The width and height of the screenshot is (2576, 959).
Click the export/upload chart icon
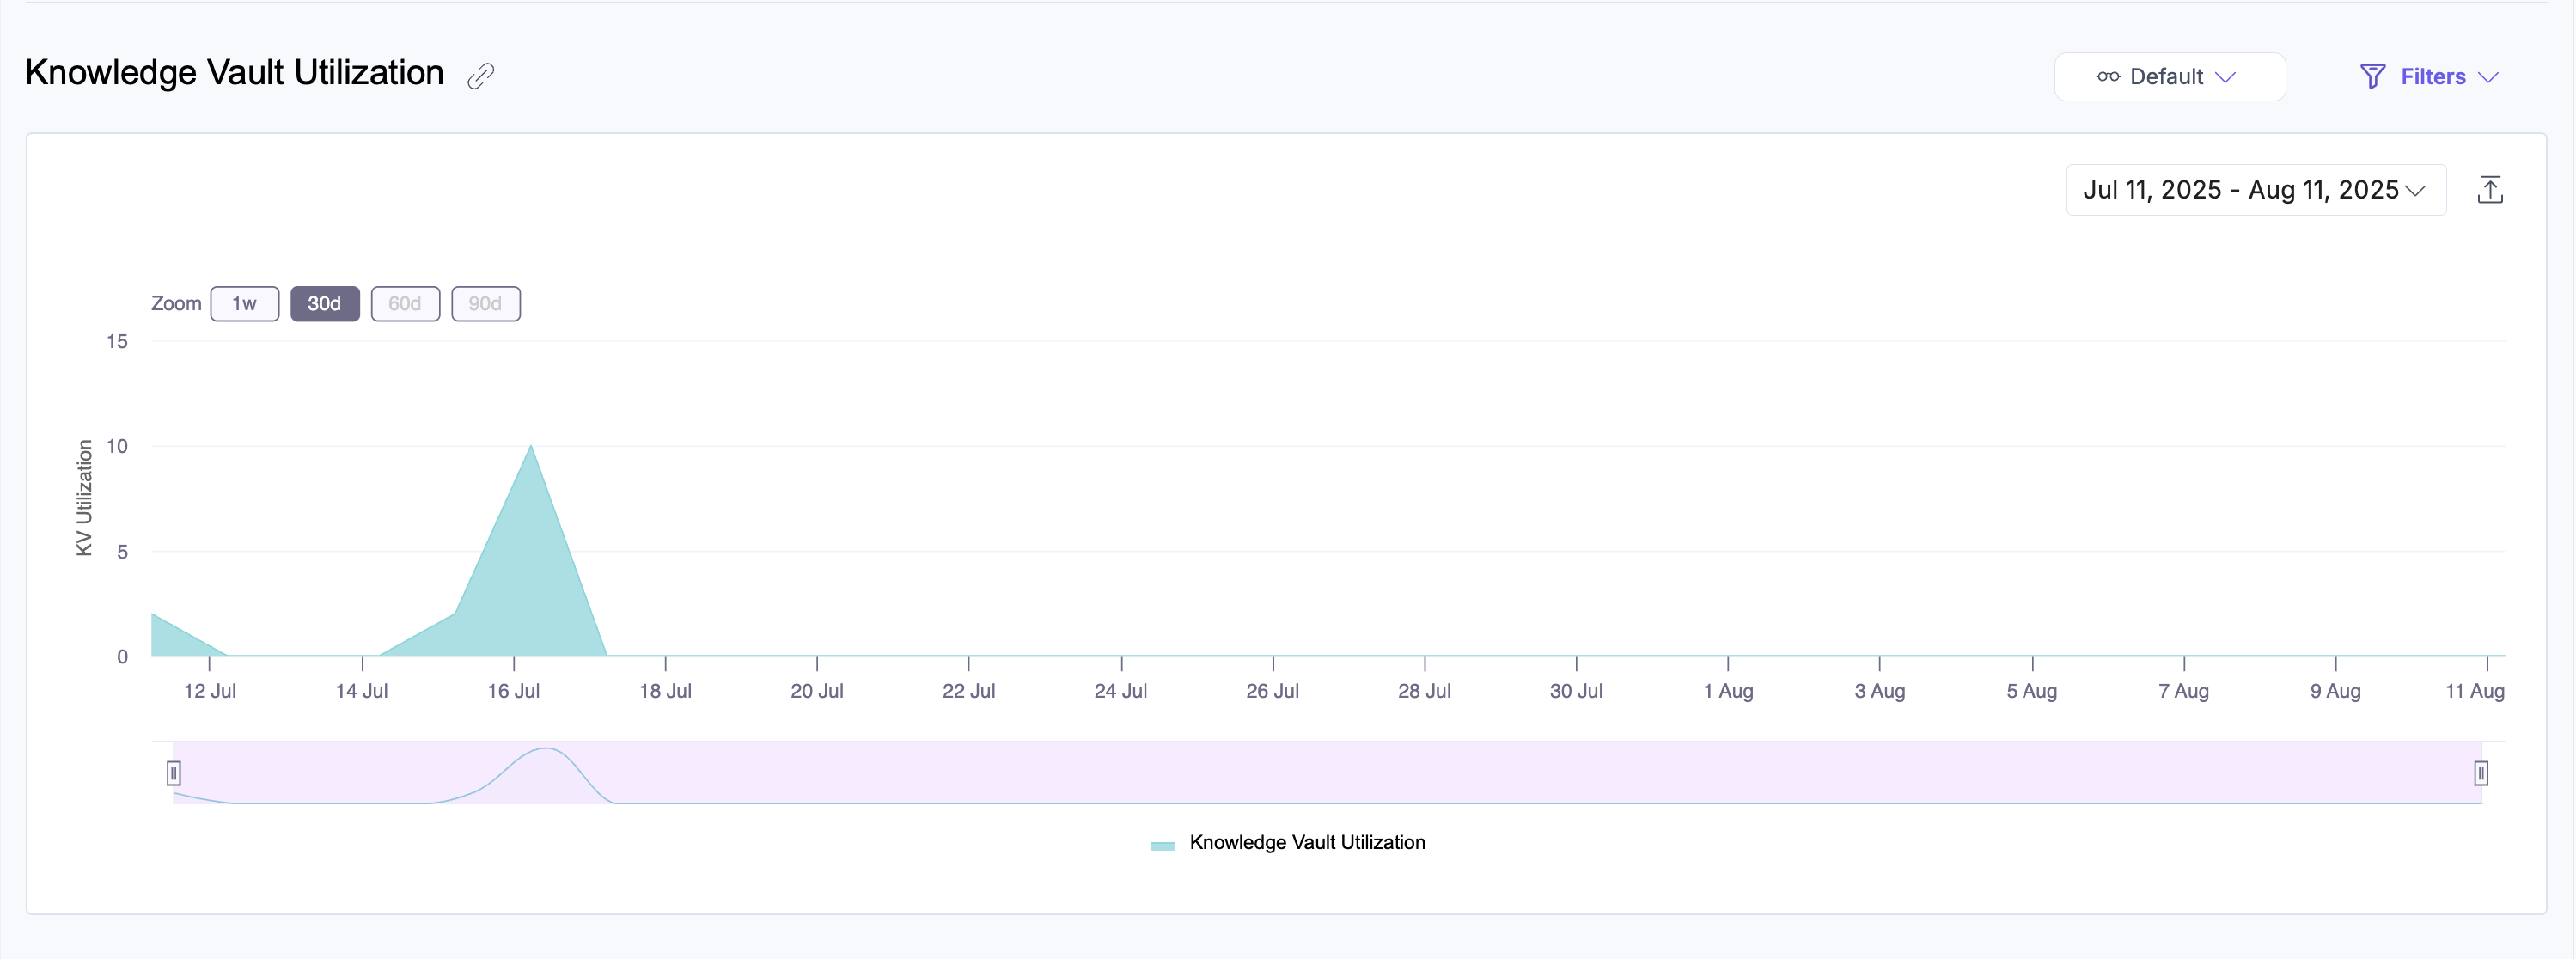[2489, 190]
